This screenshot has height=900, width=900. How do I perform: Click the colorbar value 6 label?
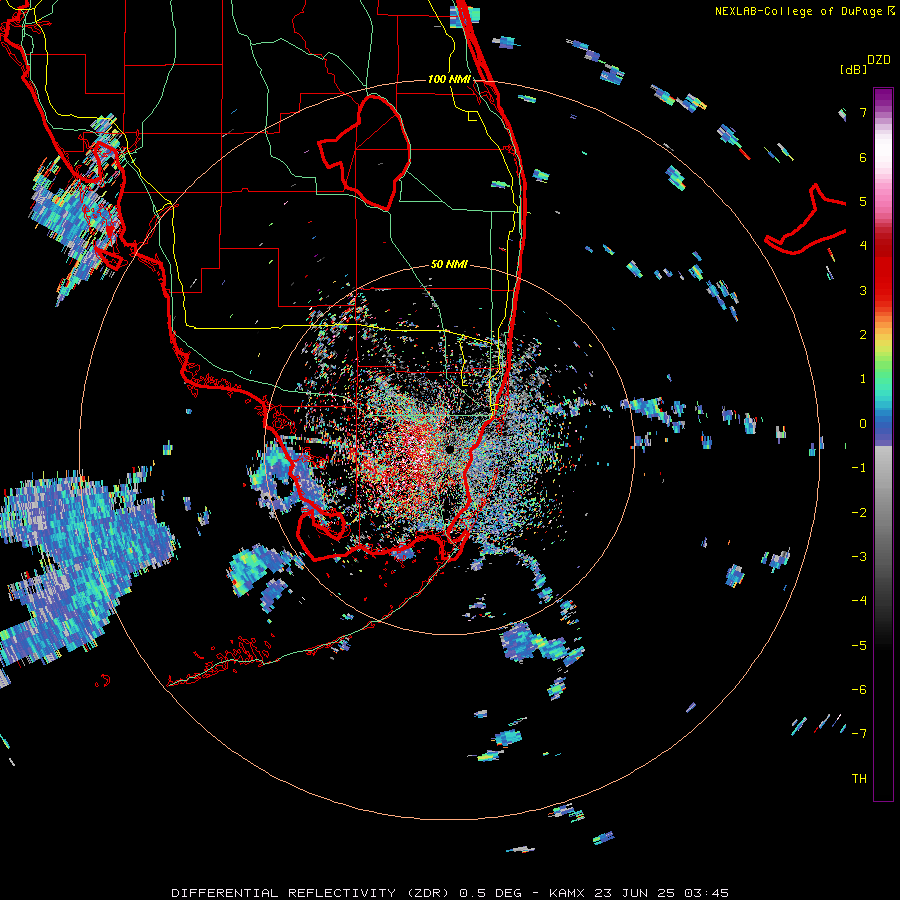click(863, 157)
